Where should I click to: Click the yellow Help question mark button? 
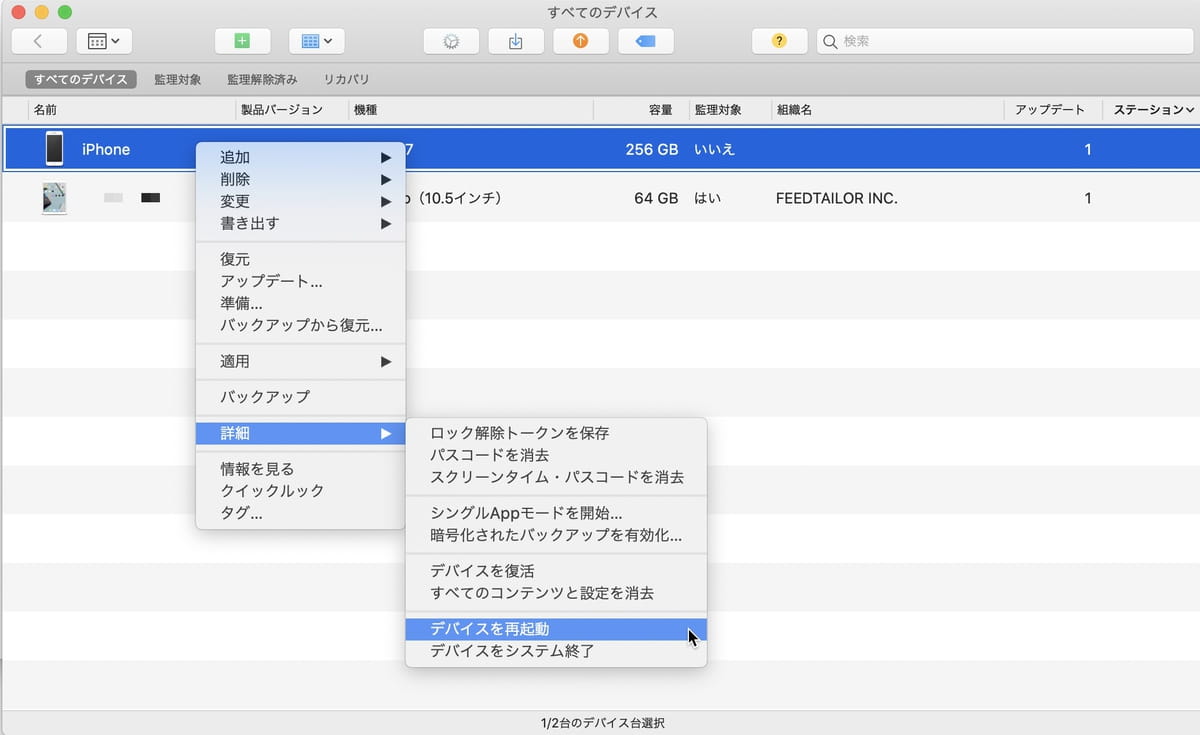click(x=779, y=41)
